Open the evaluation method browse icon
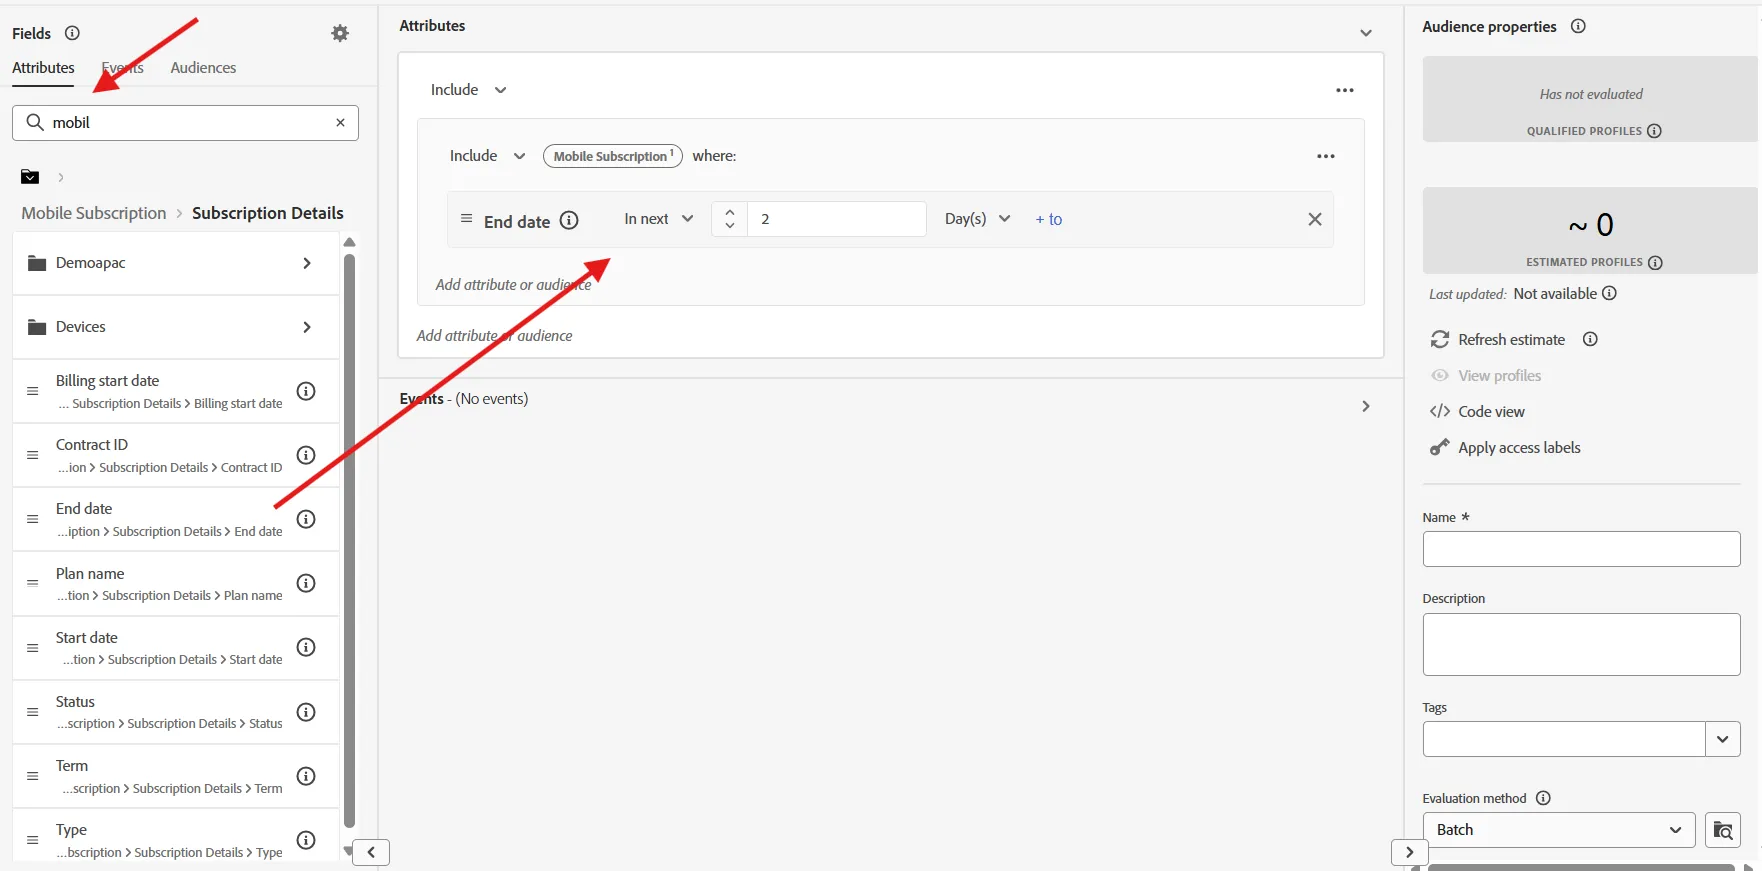The height and width of the screenshot is (871, 1762). click(1723, 830)
